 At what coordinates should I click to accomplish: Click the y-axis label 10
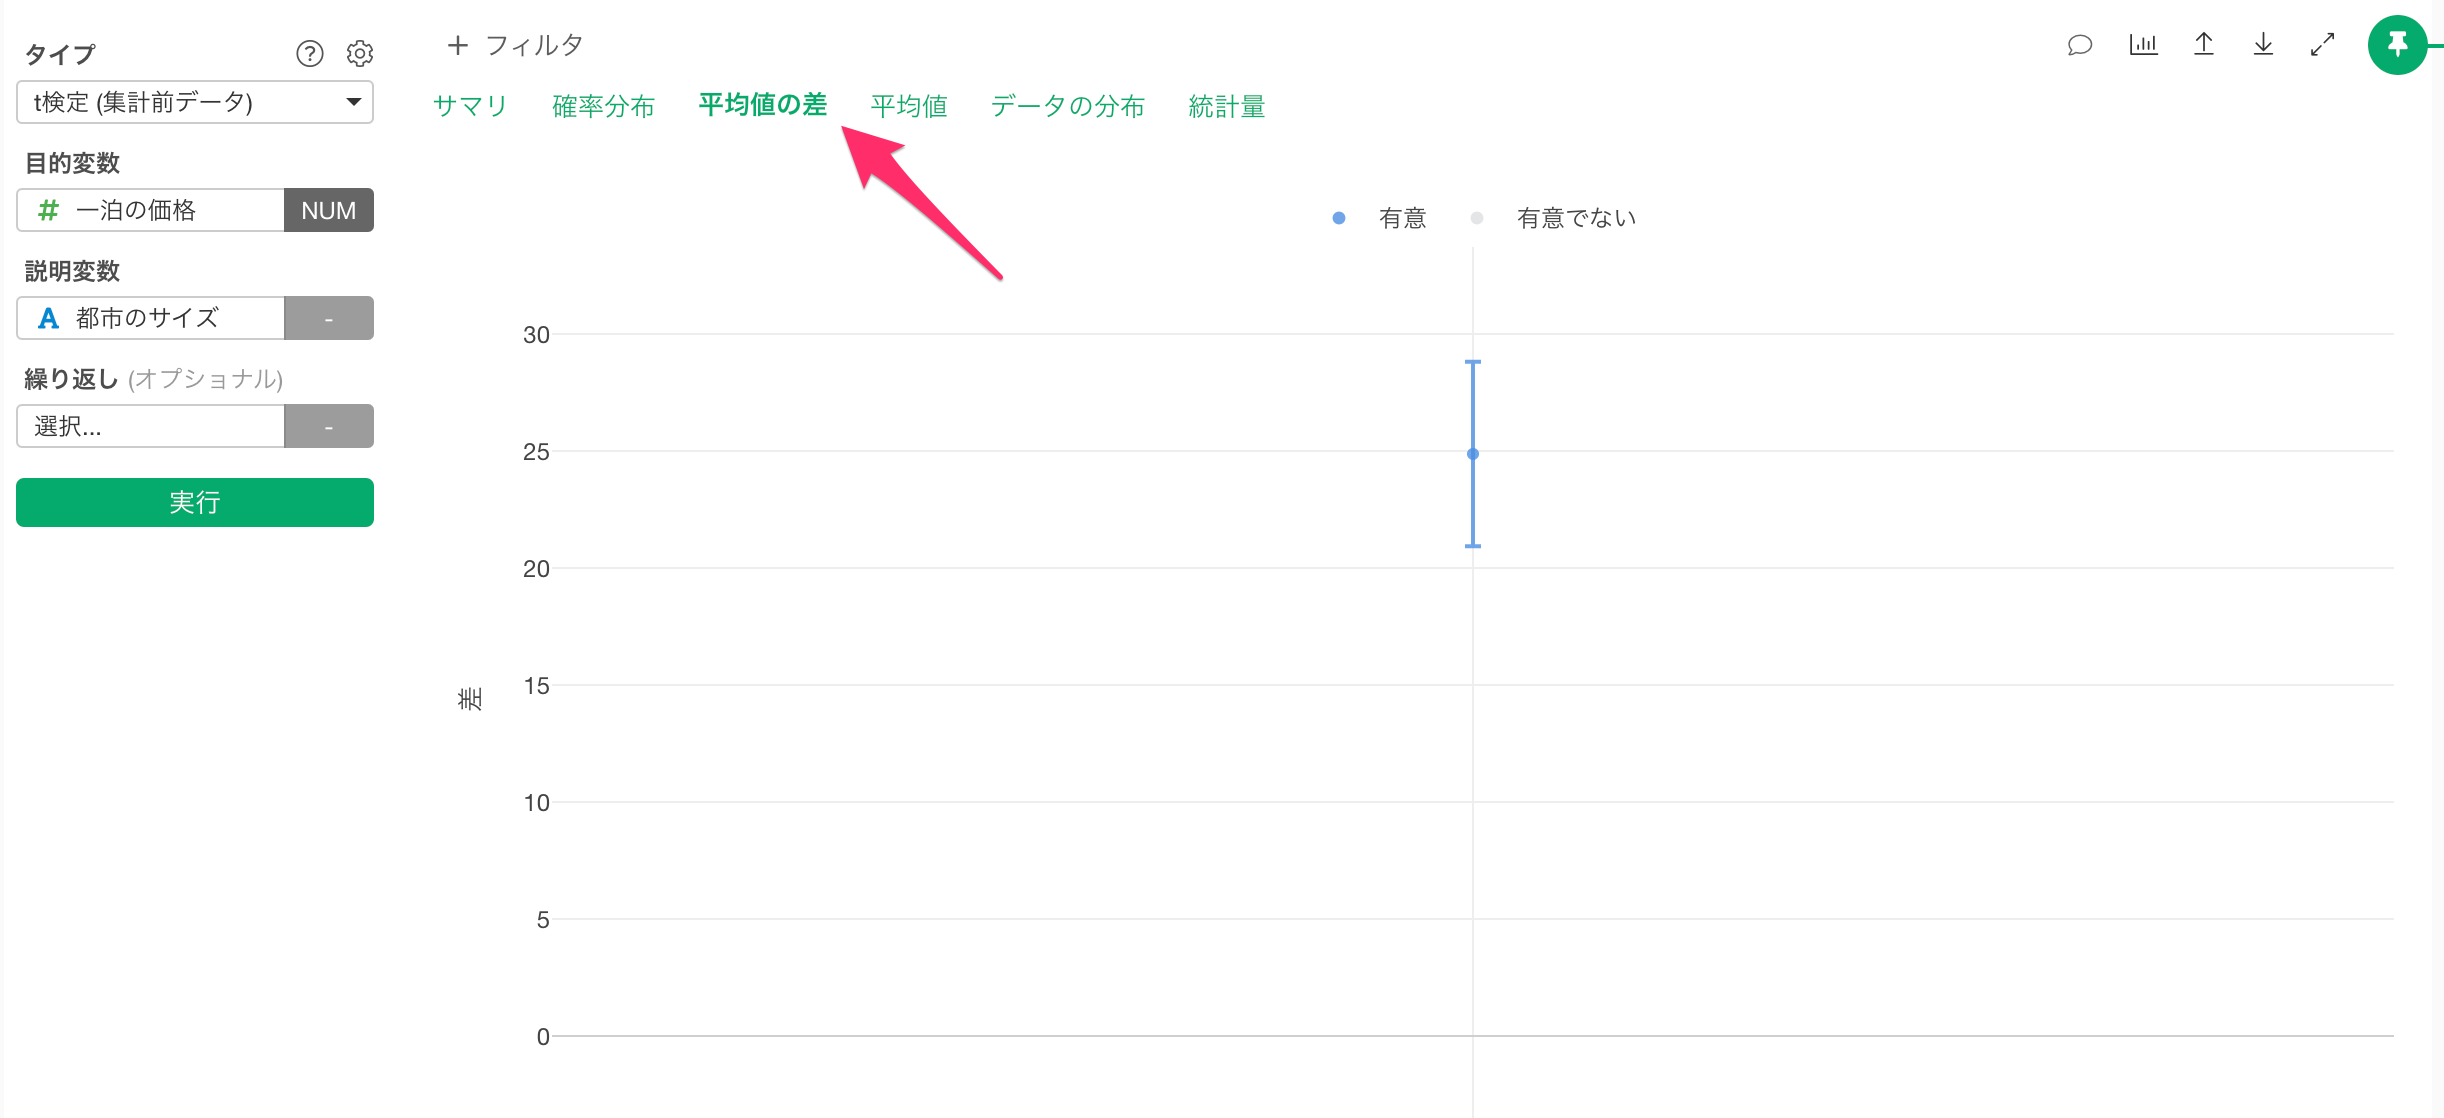point(536,803)
